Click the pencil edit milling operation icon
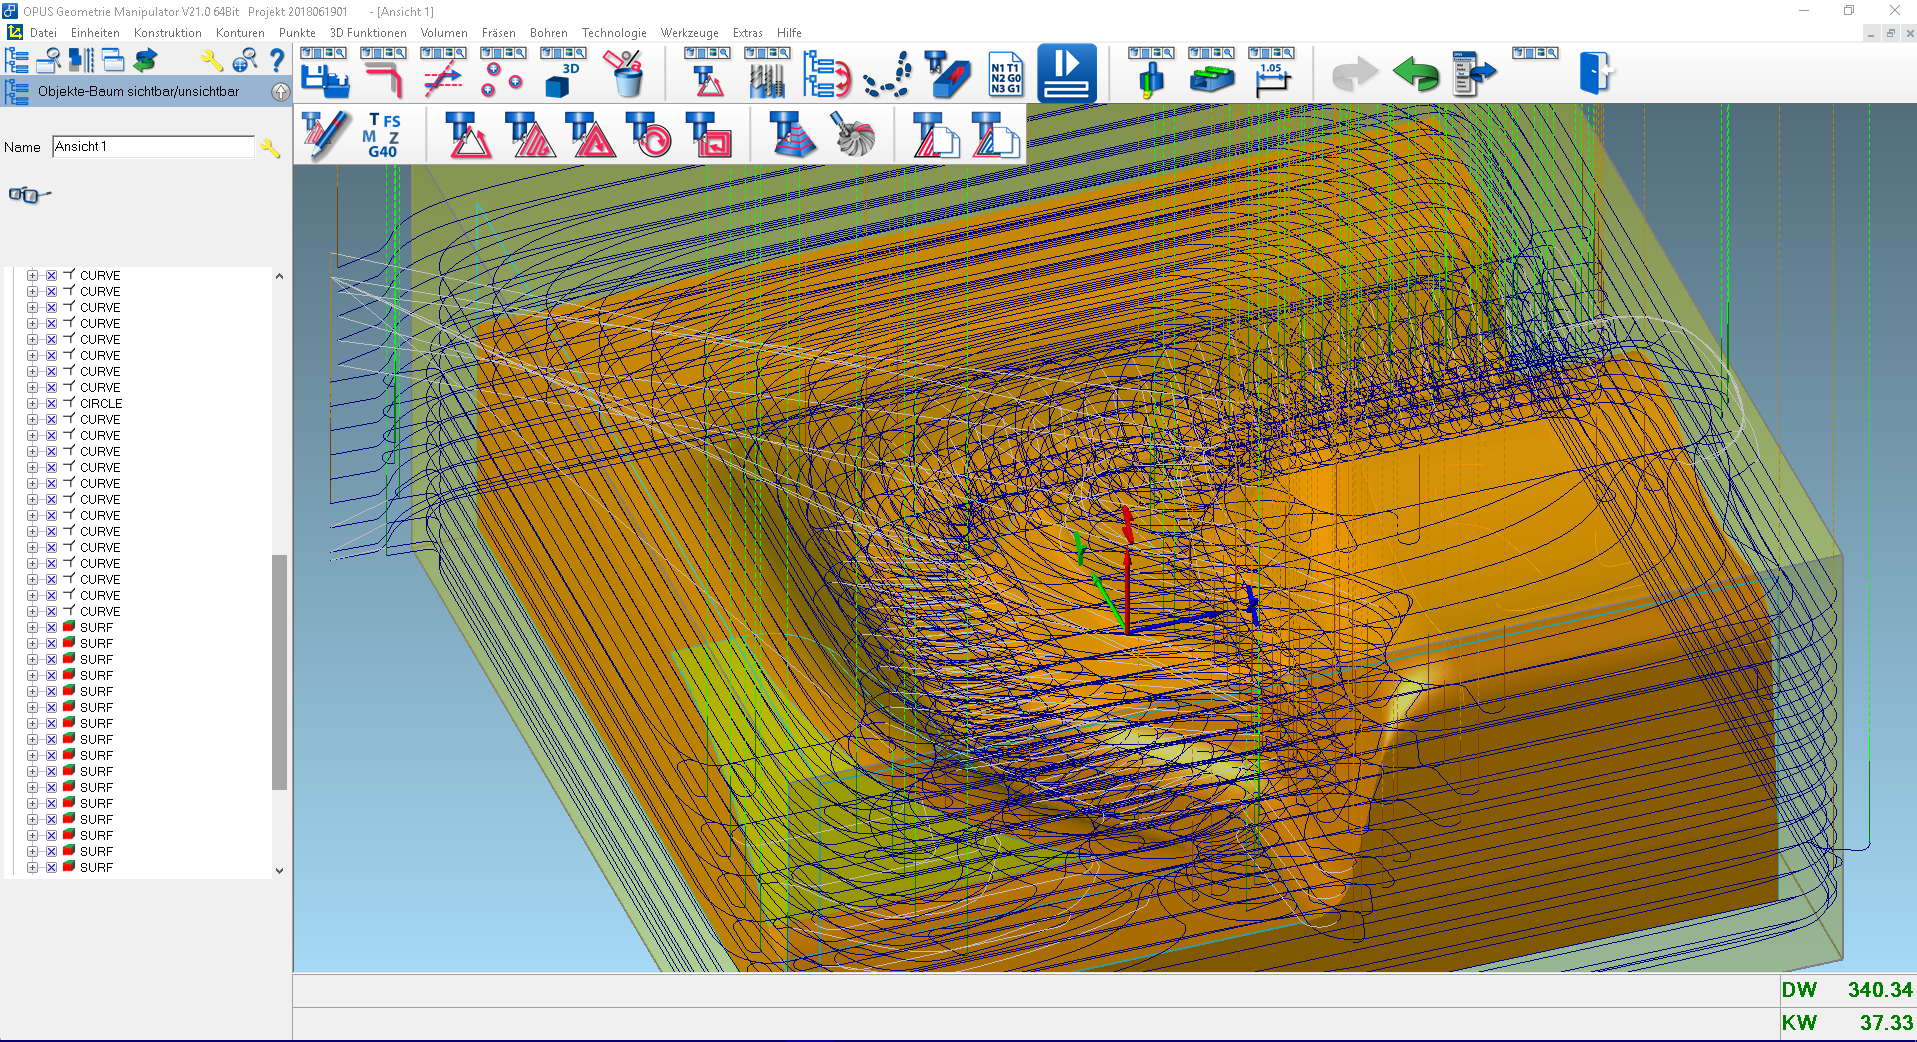 [325, 134]
